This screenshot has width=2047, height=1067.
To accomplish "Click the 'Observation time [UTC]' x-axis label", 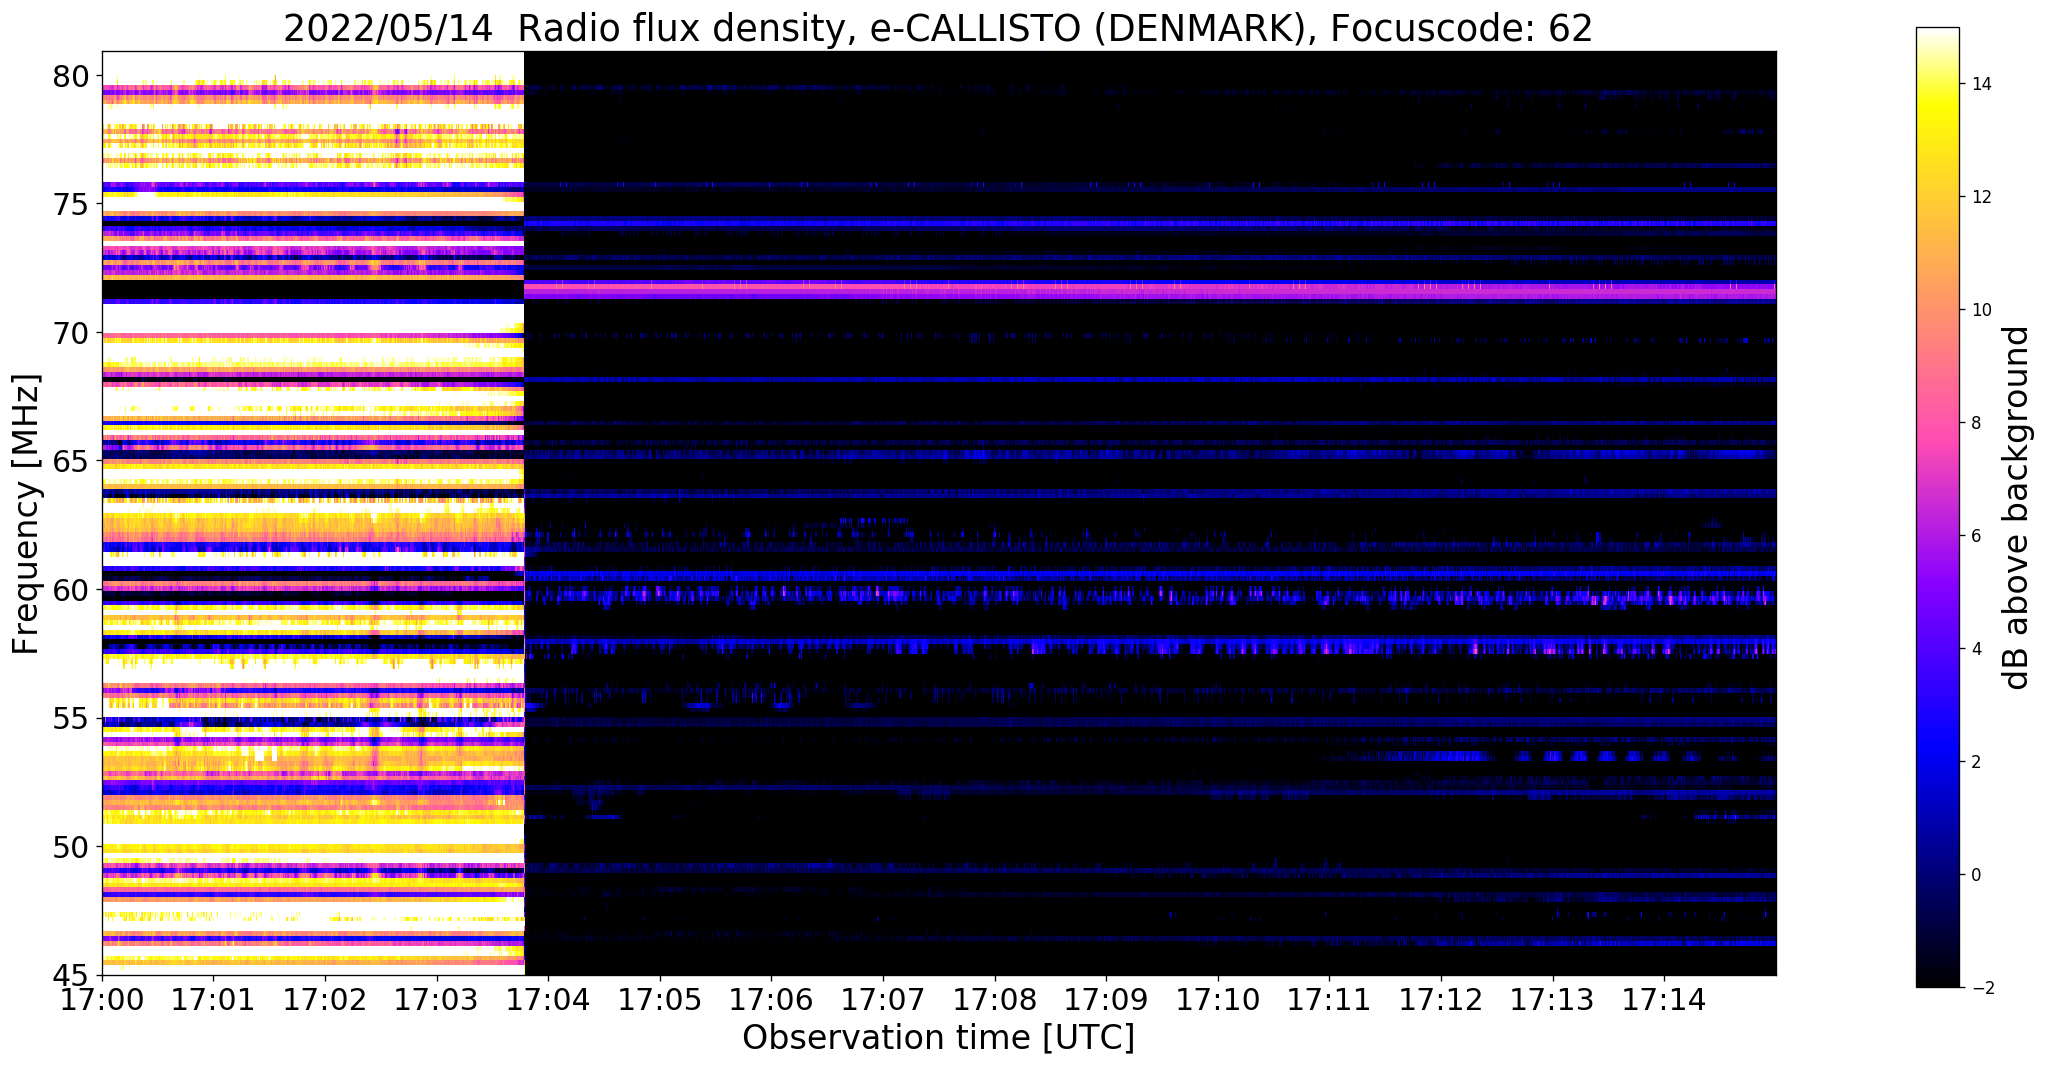I will (x=938, y=1038).
